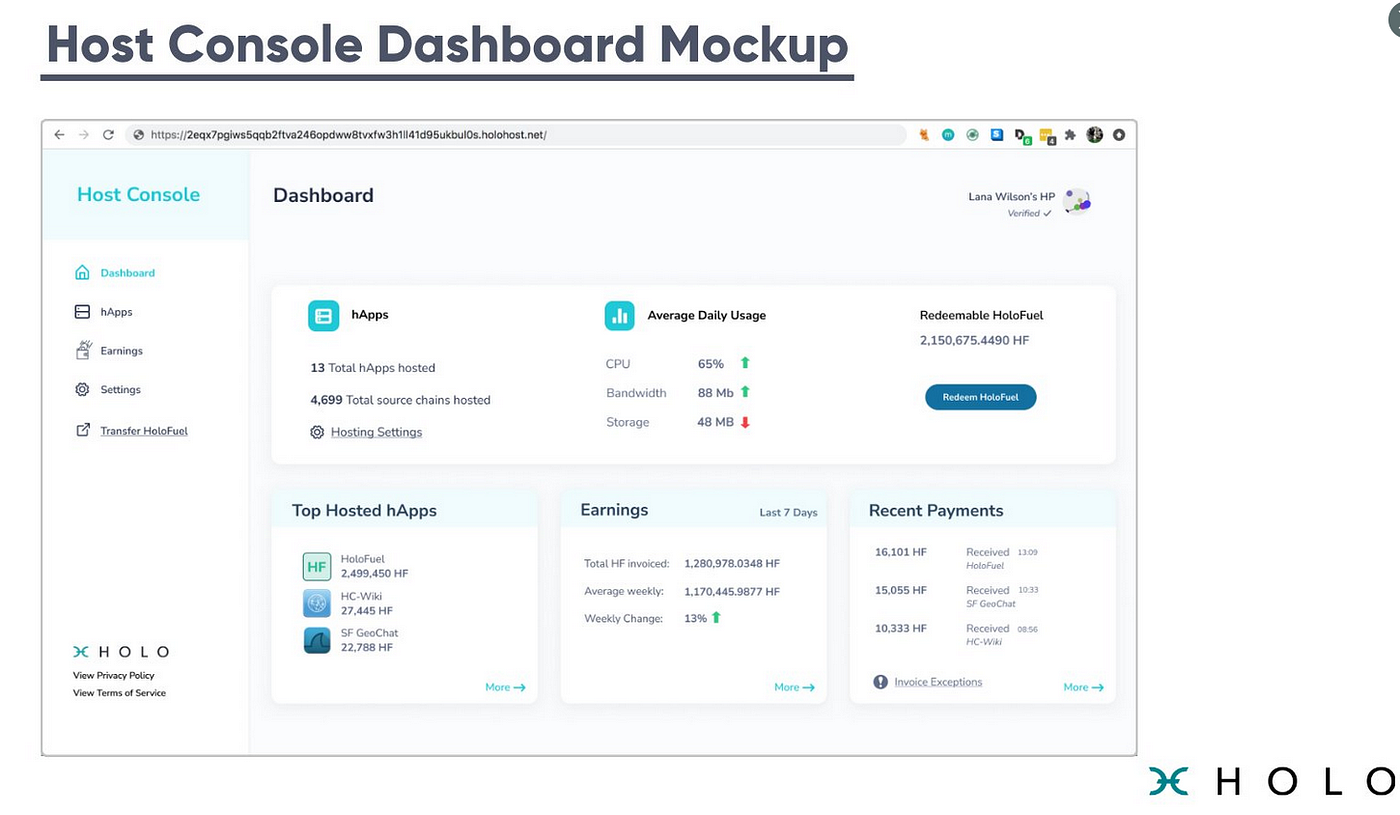Click More in the Earnings card
The width and height of the screenshot is (1400, 815).
pos(794,687)
